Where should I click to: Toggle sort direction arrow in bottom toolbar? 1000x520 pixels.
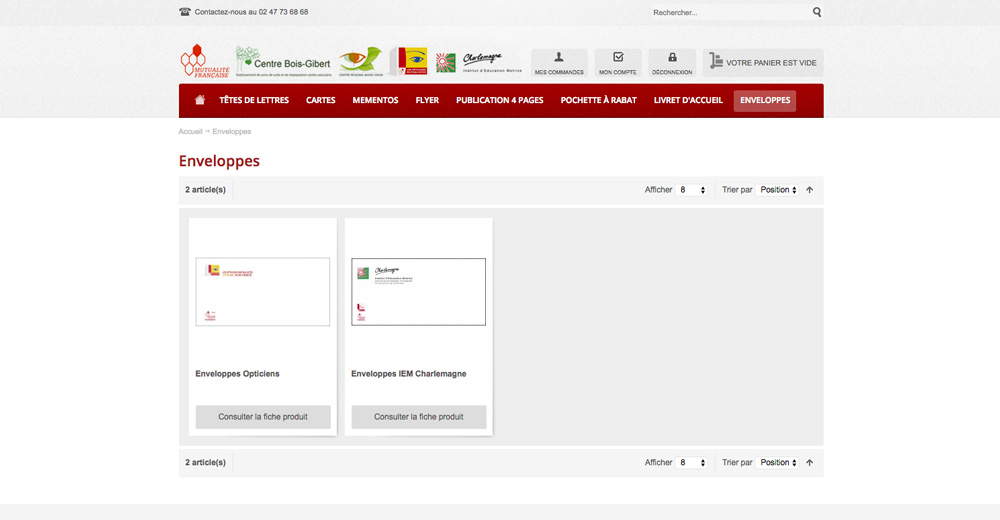point(809,463)
